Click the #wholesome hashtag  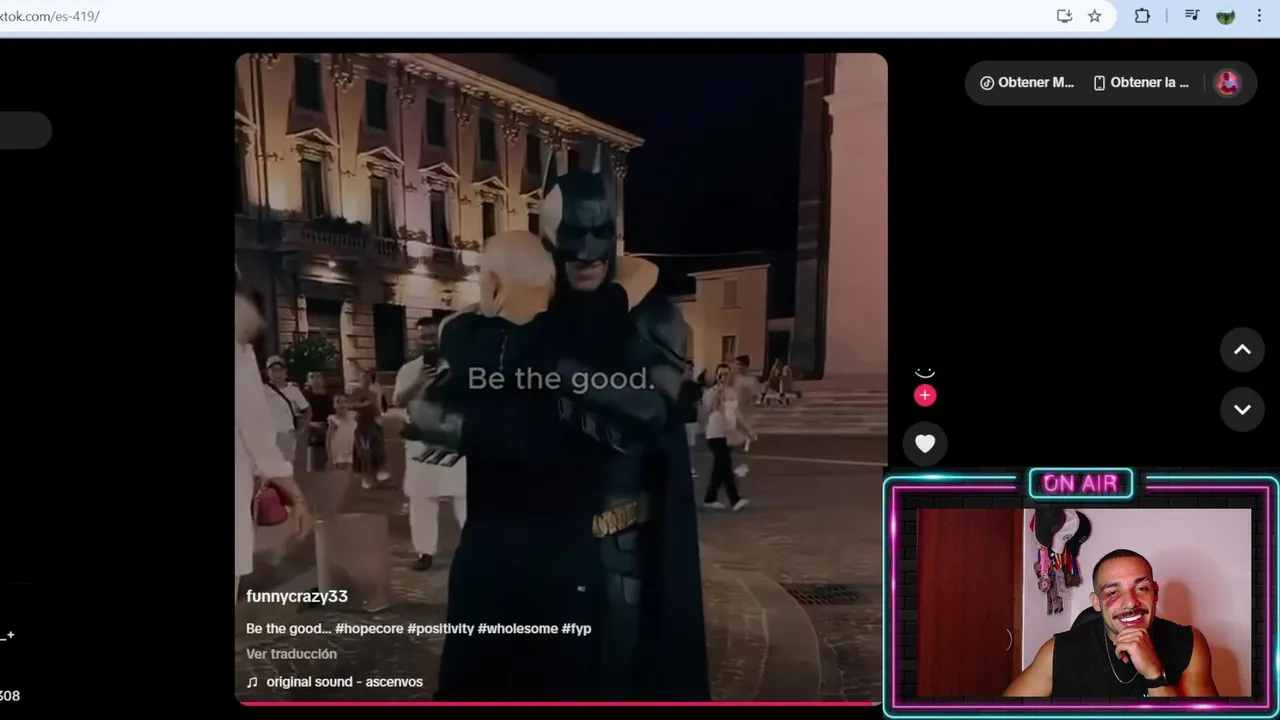coord(517,628)
